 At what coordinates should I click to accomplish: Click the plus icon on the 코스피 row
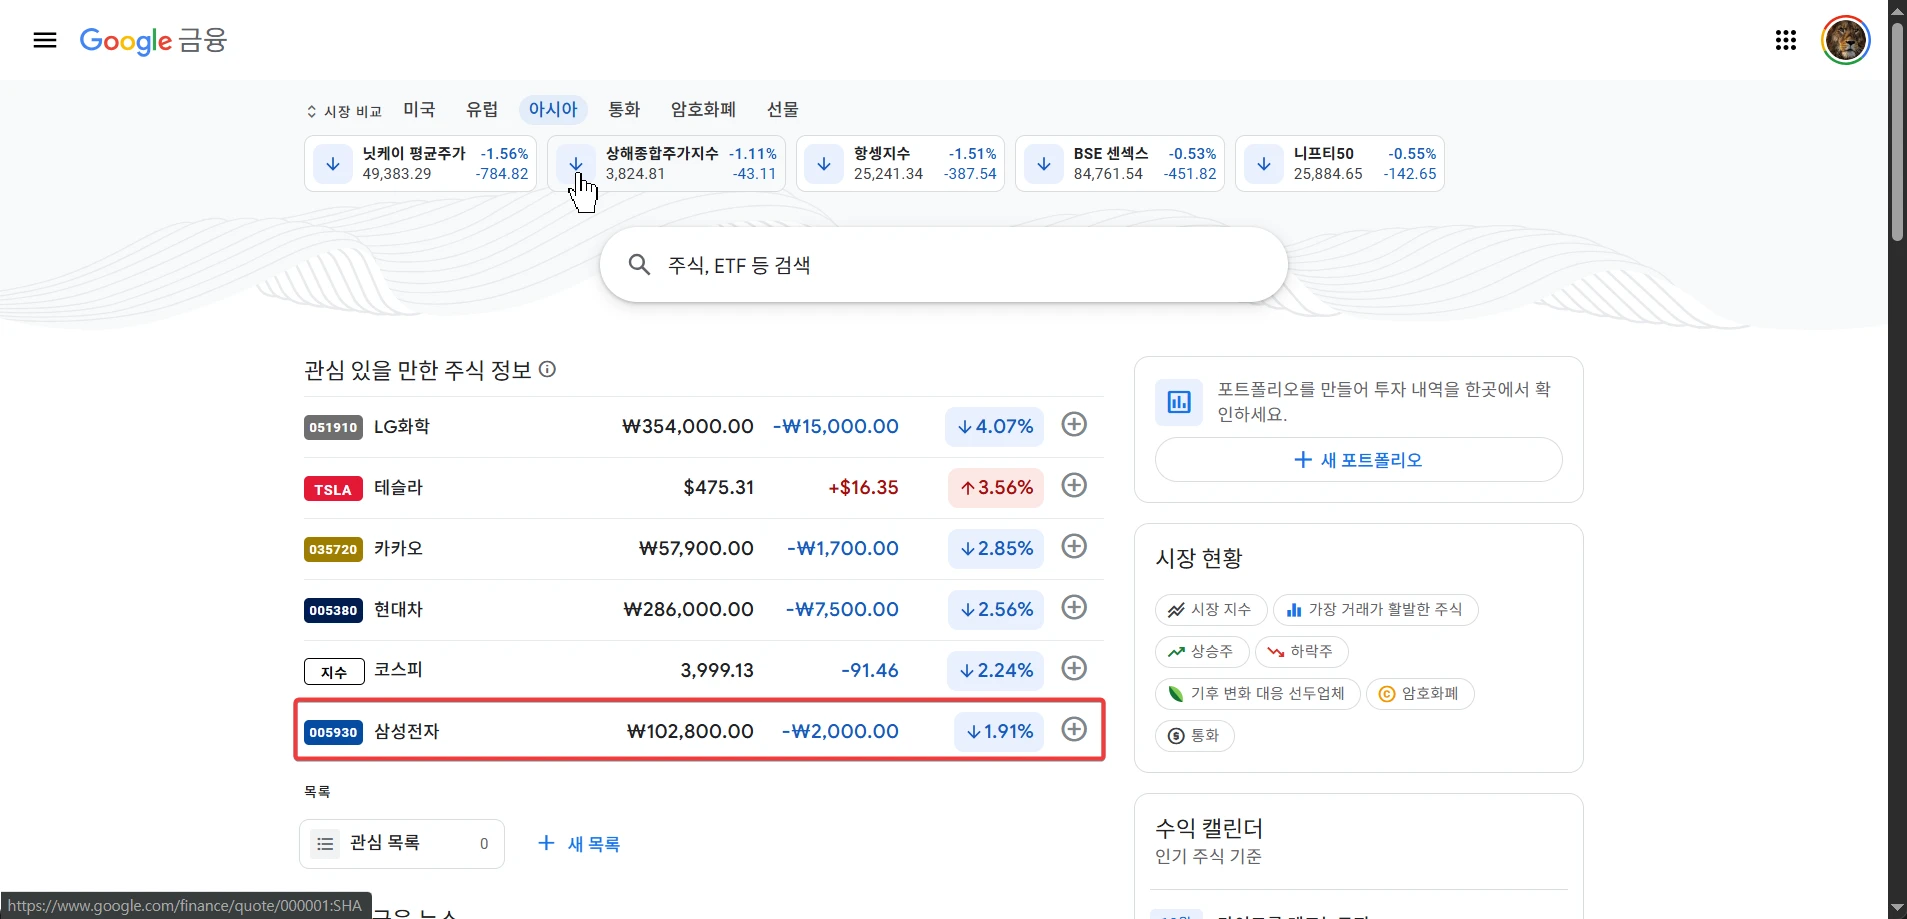tap(1074, 669)
